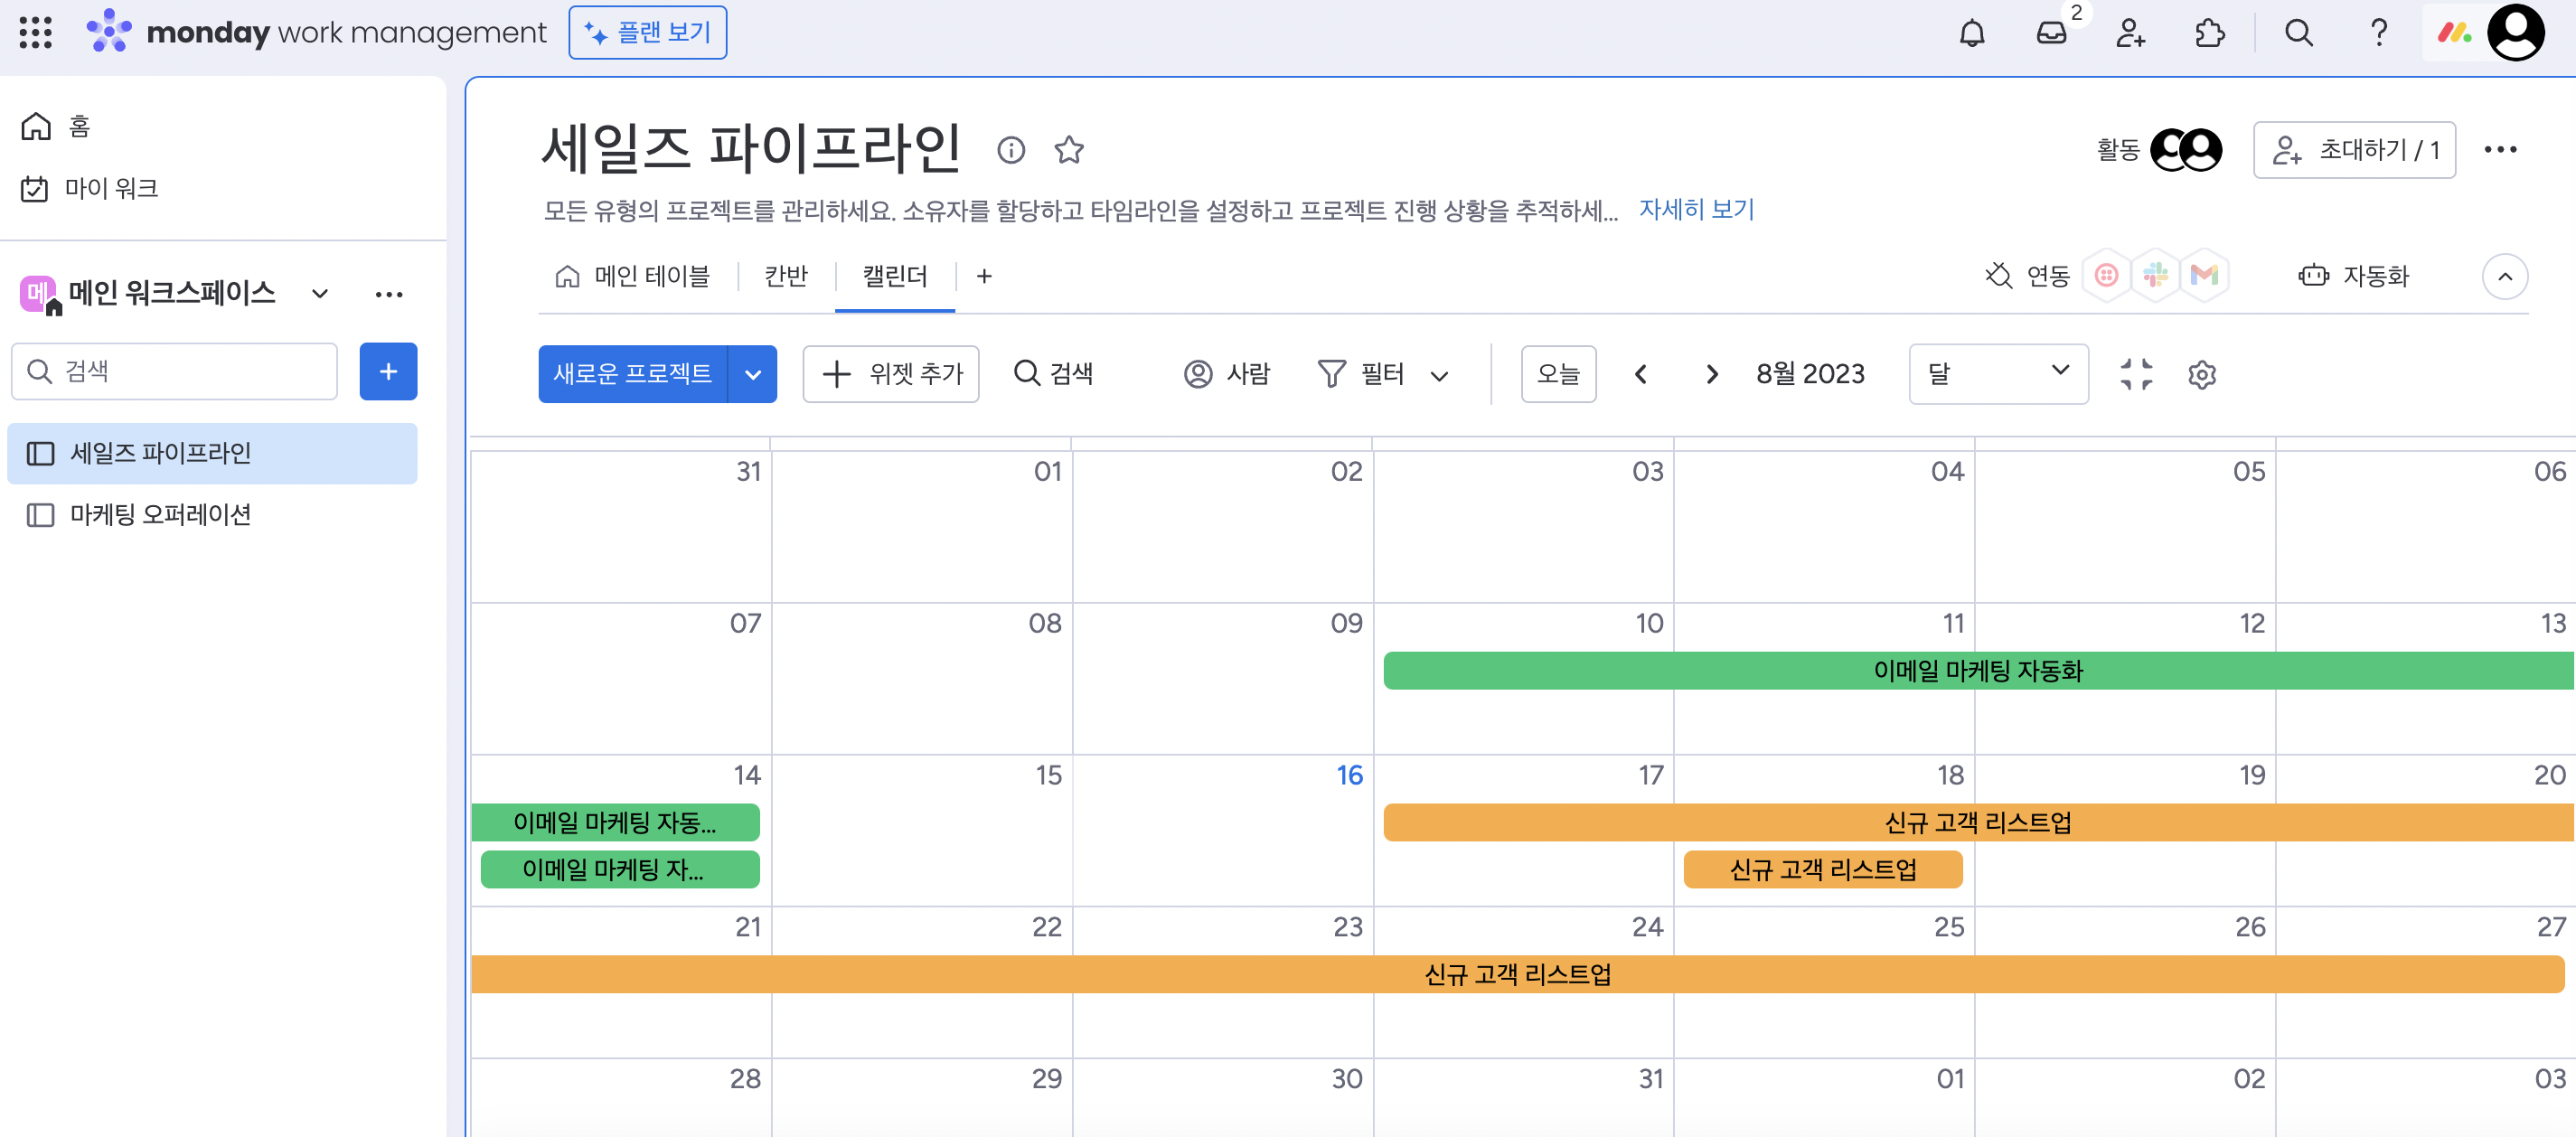2576x1137 pixels.
Task: Go to next month arrow
Action: [x=1711, y=374]
